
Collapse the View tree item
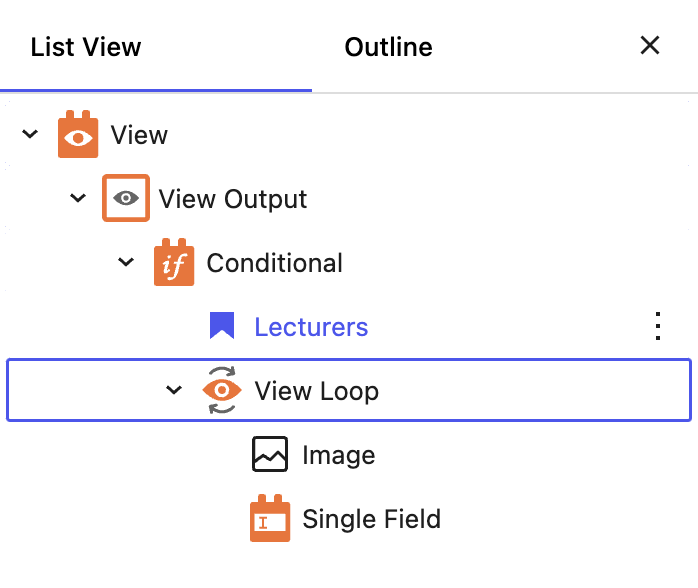[30, 134]
